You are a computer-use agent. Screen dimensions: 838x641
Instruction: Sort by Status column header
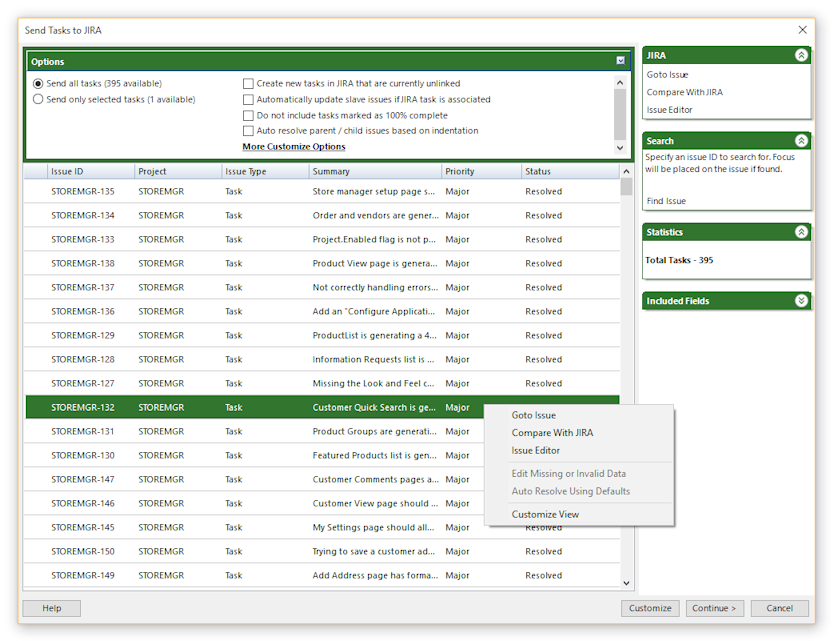coord(570,172)
